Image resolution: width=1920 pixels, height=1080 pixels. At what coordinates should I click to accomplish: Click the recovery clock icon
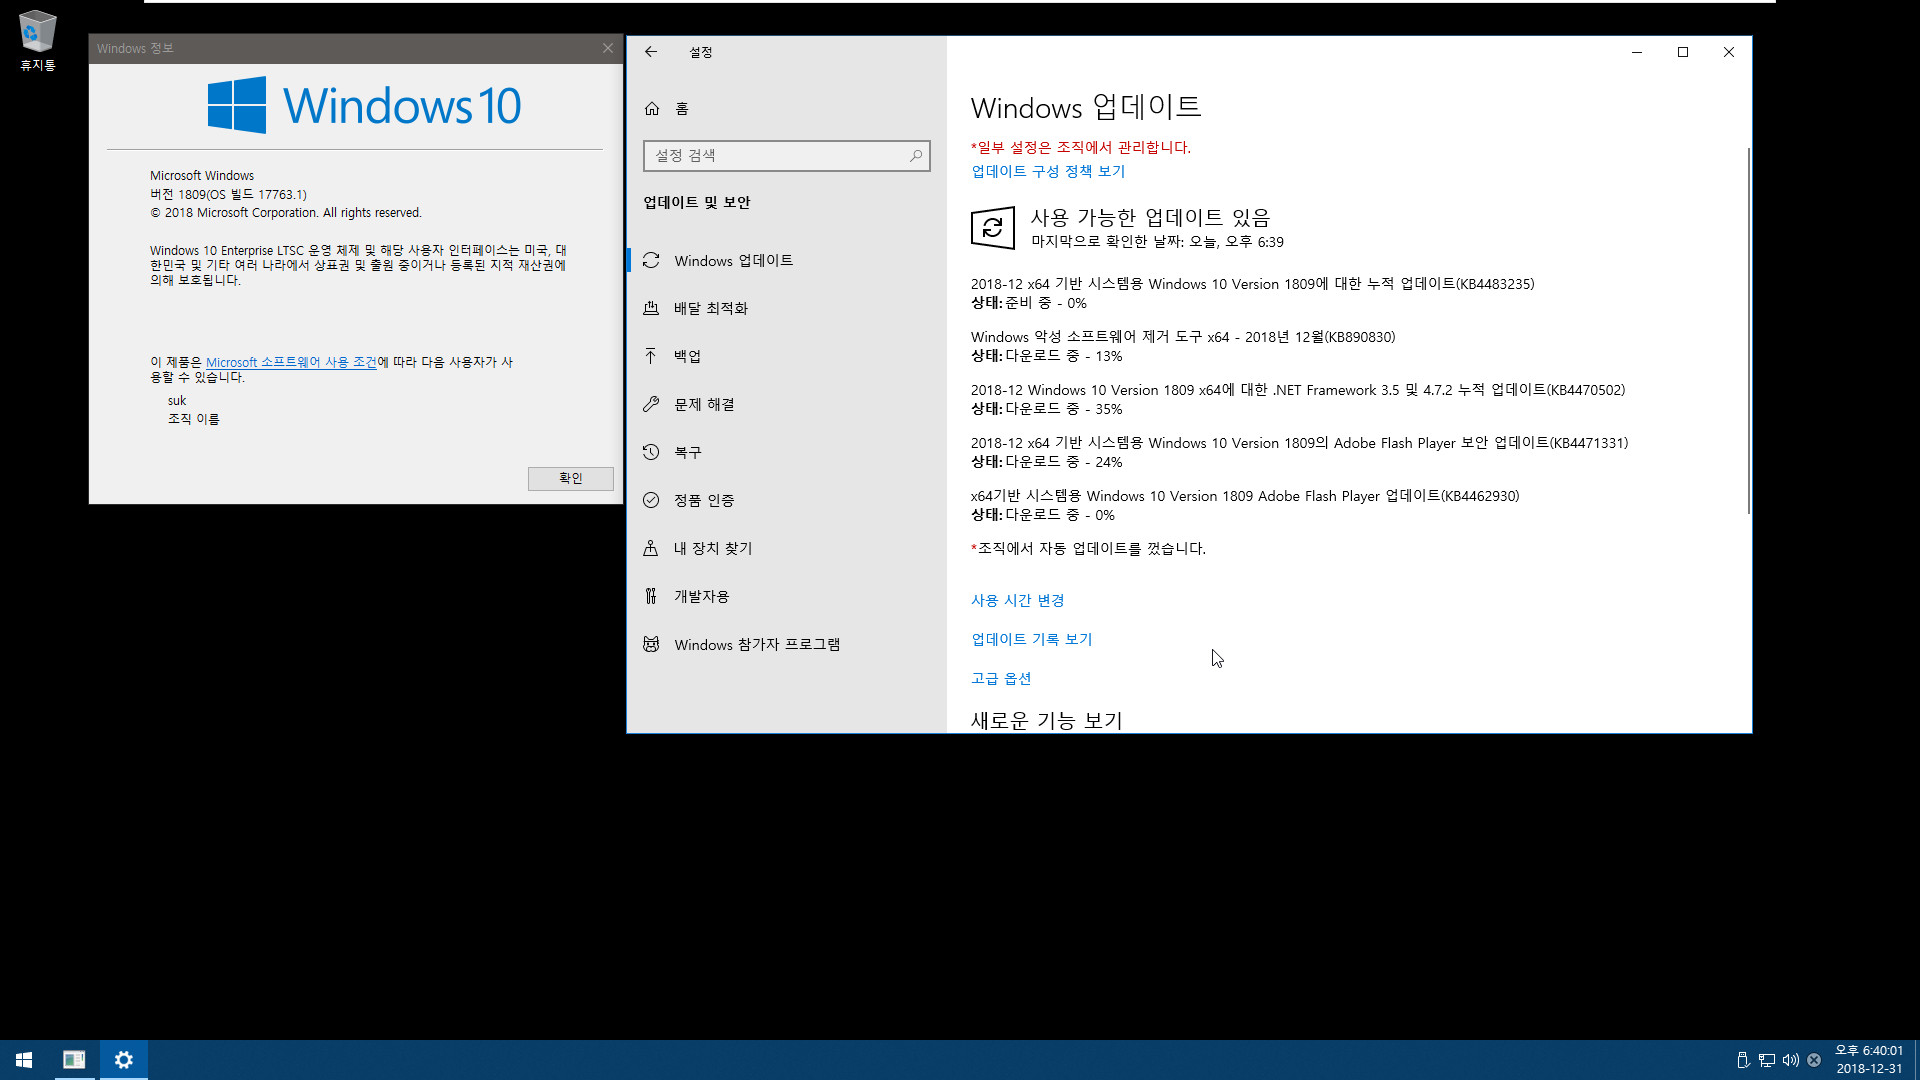[651, 452]
